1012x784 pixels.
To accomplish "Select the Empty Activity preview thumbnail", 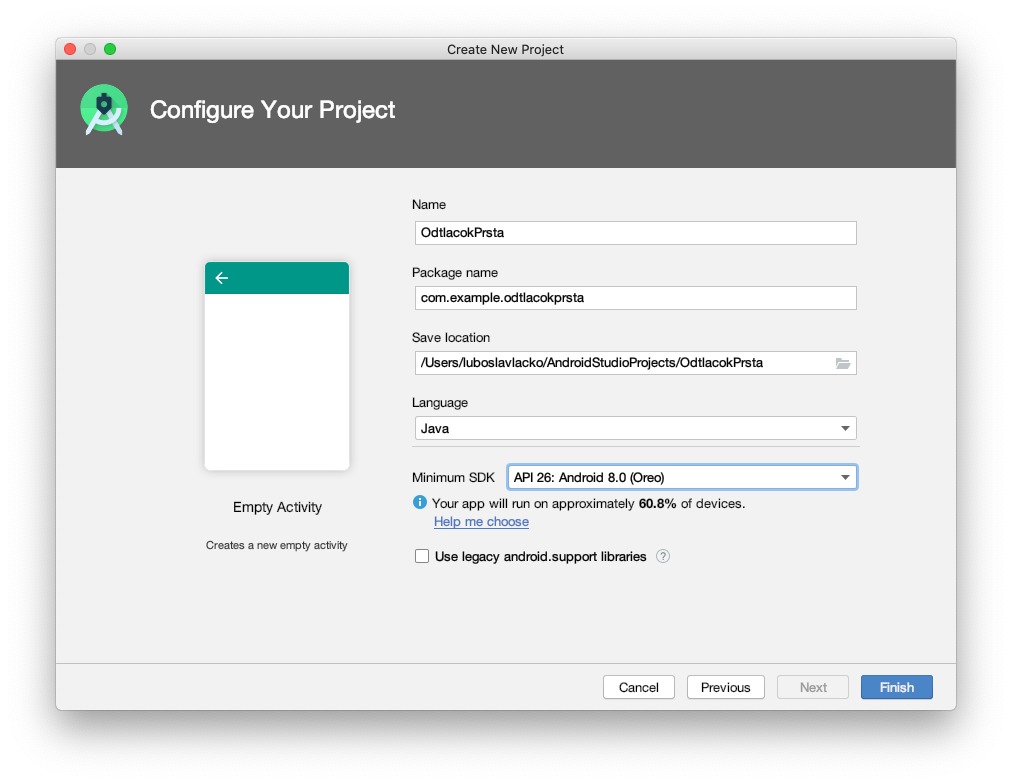I will point(277,366).
